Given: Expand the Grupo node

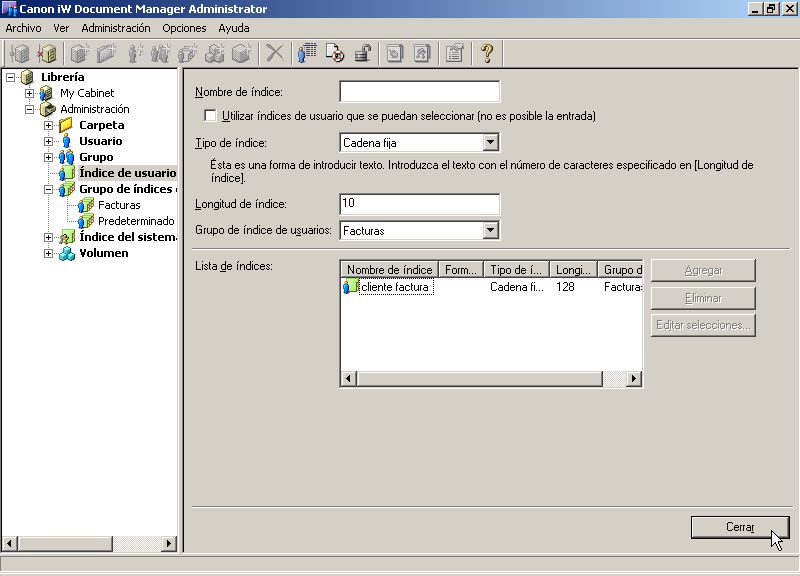Looking at the screenshot, I should pyautogui.click(x=48, y=158).
